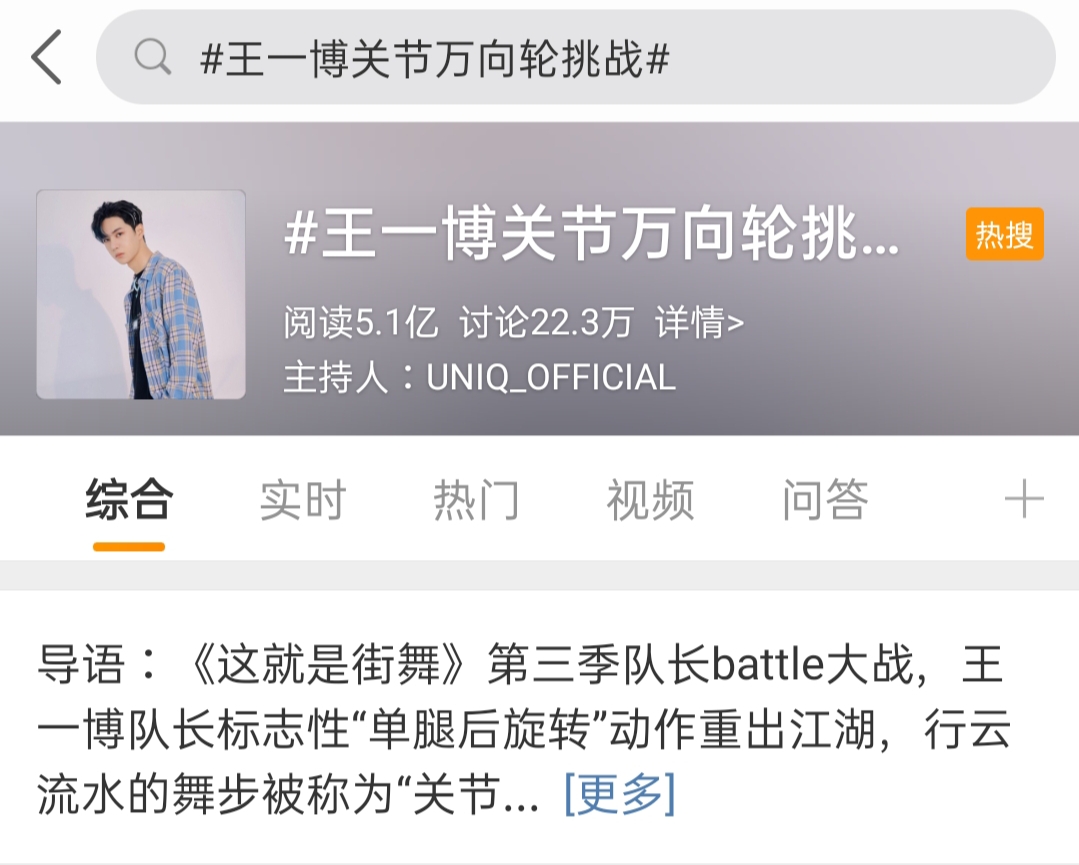This screenshot has height=865, width=1079.
Task: Click the orange 热搜 badge
Action: point(1004,234)
